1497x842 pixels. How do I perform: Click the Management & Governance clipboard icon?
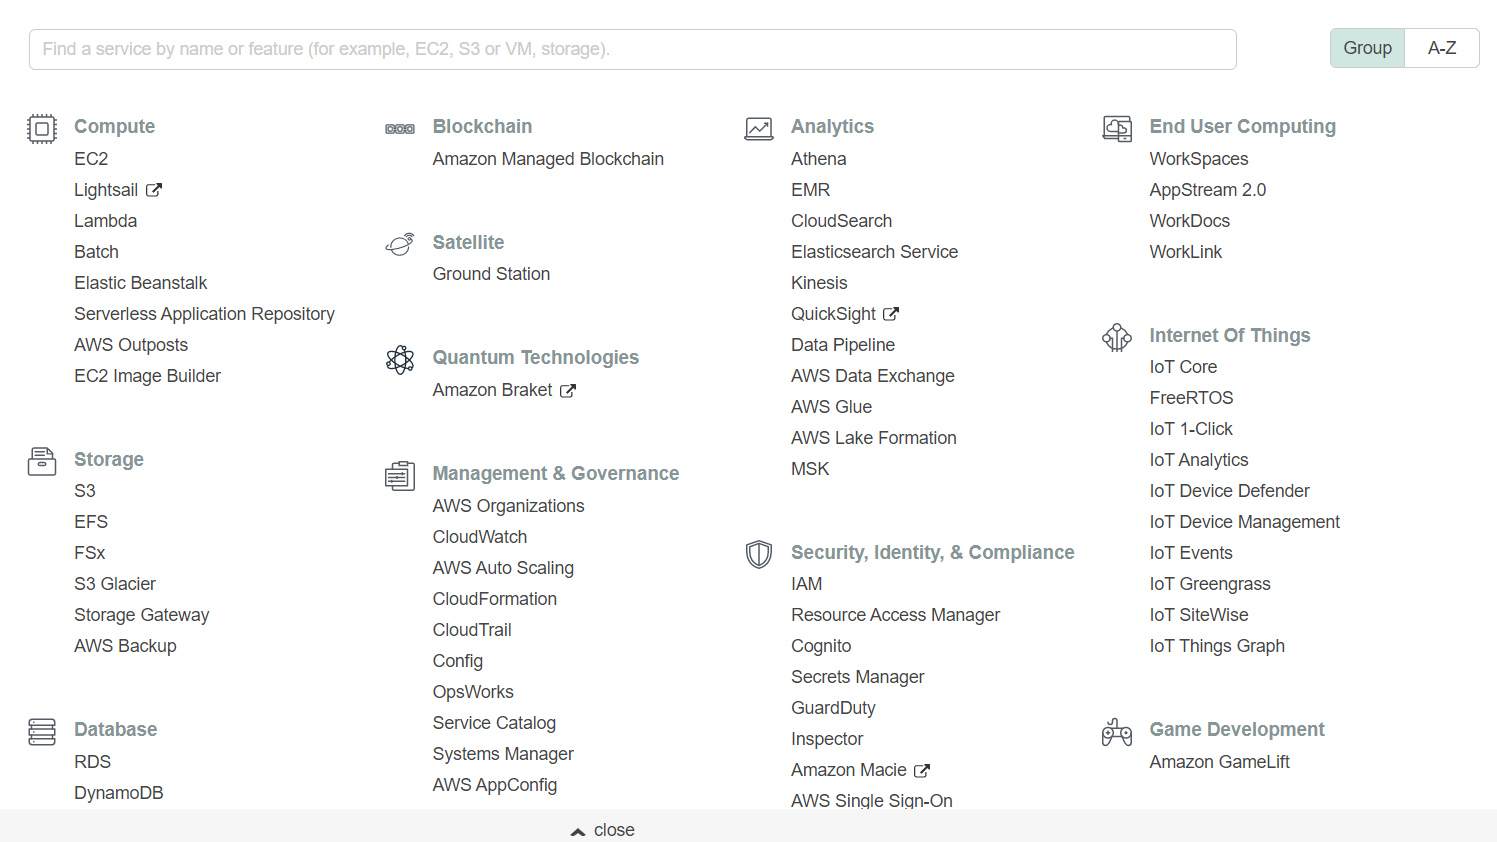point(400,476)
